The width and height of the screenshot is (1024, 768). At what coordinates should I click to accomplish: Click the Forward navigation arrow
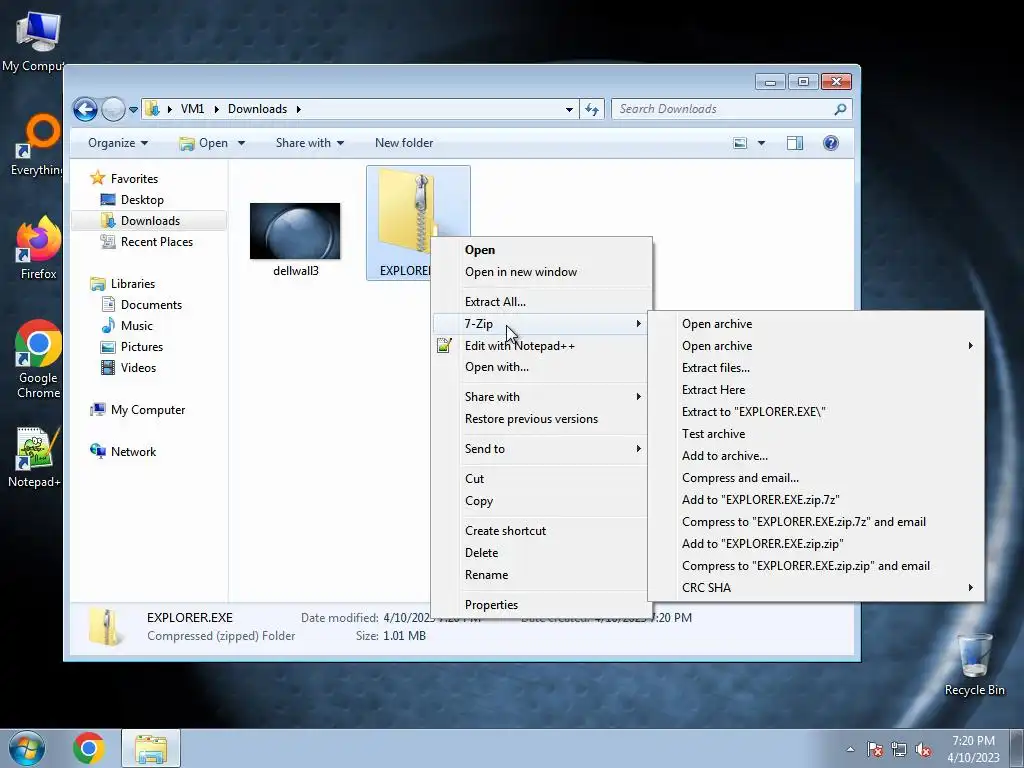[x=113, y=109]
